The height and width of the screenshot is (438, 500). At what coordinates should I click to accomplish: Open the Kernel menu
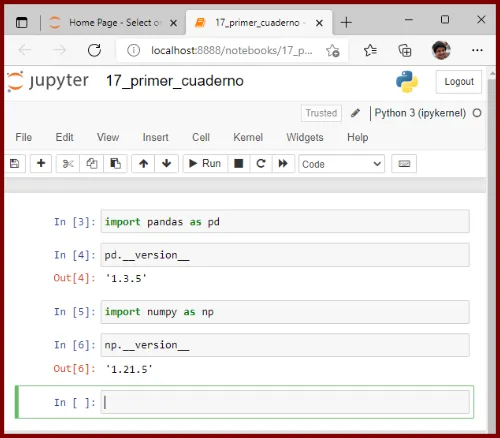(248, 137)
